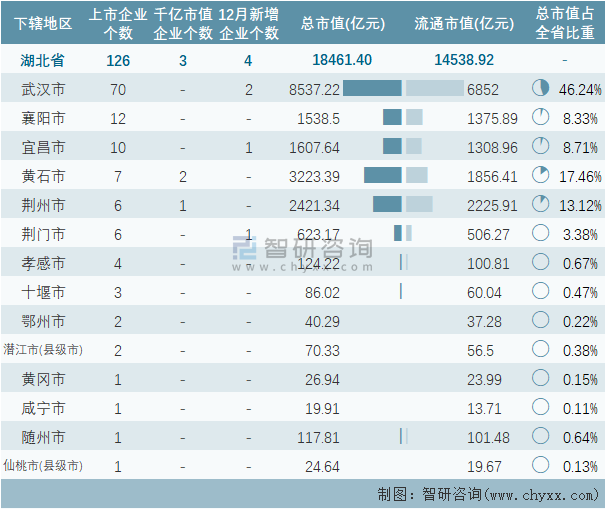Click the 潜江市(县级市) row label
The image size is (605, 509).
(42, 350)
